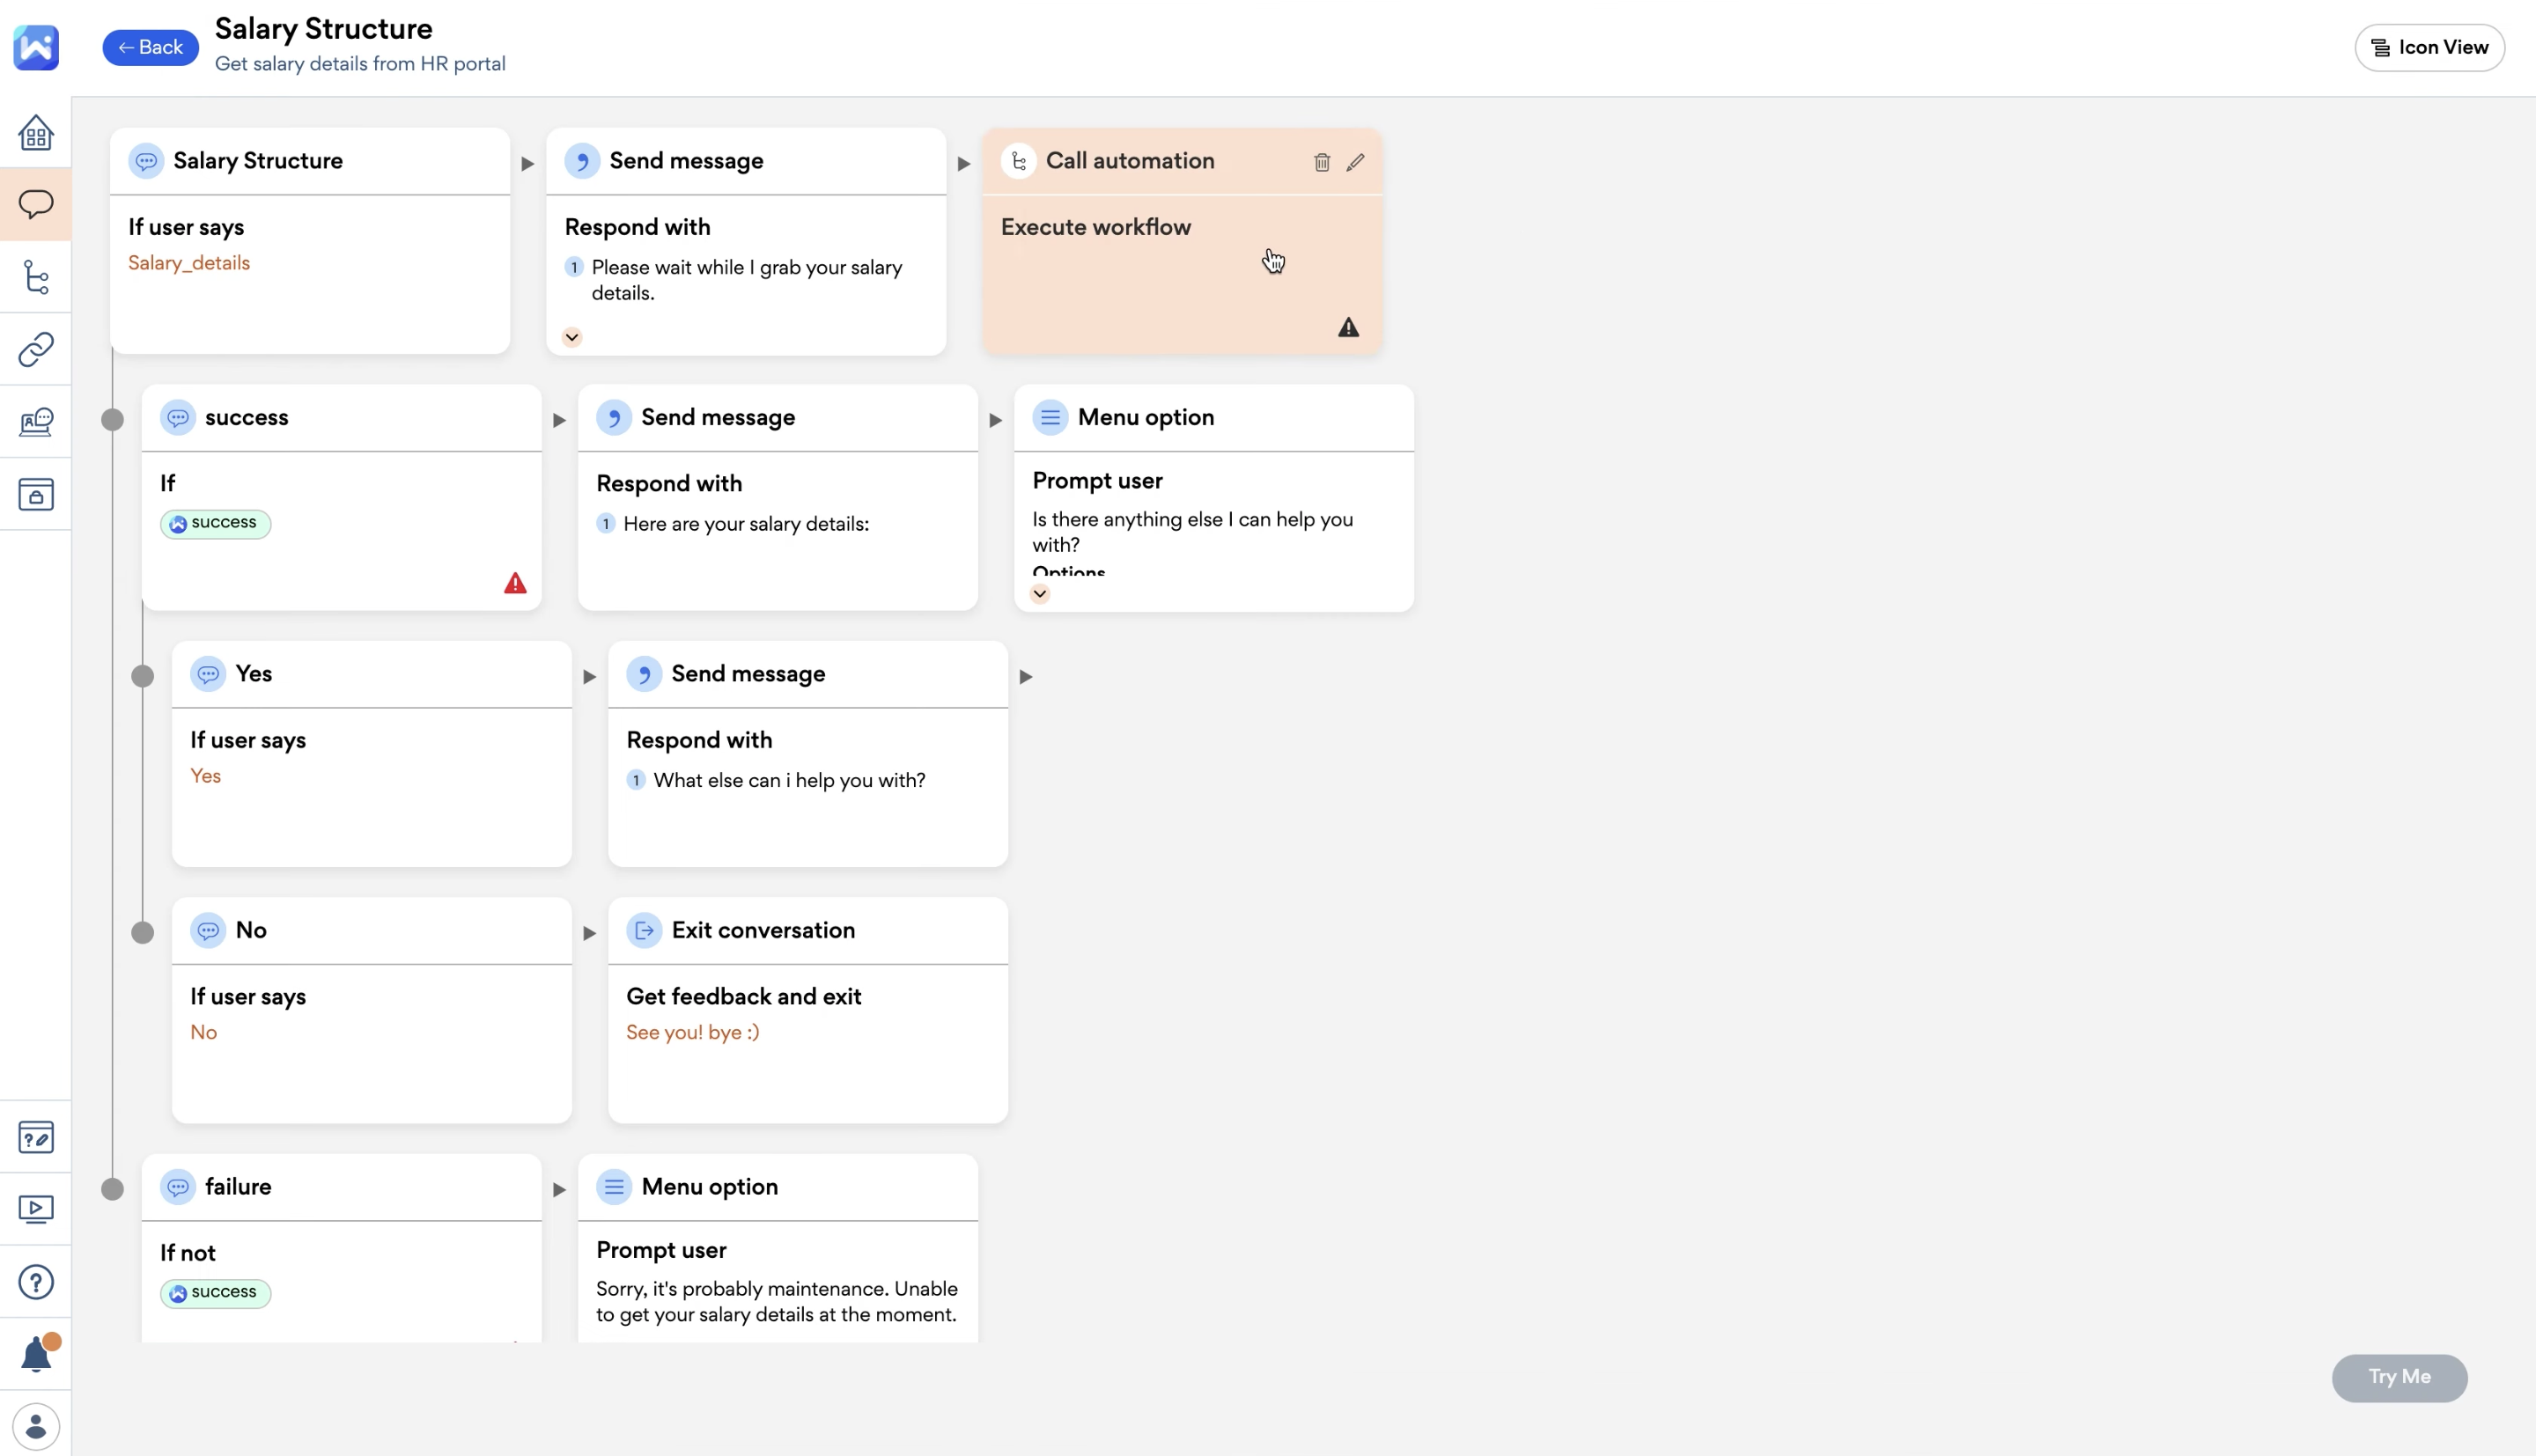The height and width of the screenshot is (1456, 2536).
Task: Click arrow after 'What else can i help' message
Action: [x=1025, y=677]
